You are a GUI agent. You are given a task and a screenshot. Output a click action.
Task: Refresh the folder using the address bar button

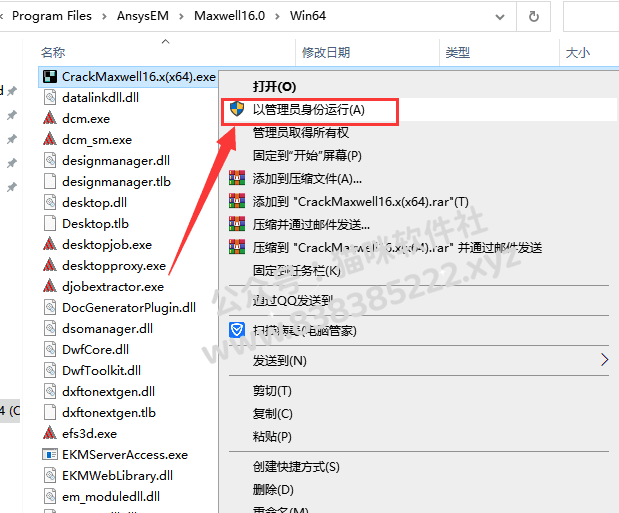click(x=534, y=16)
